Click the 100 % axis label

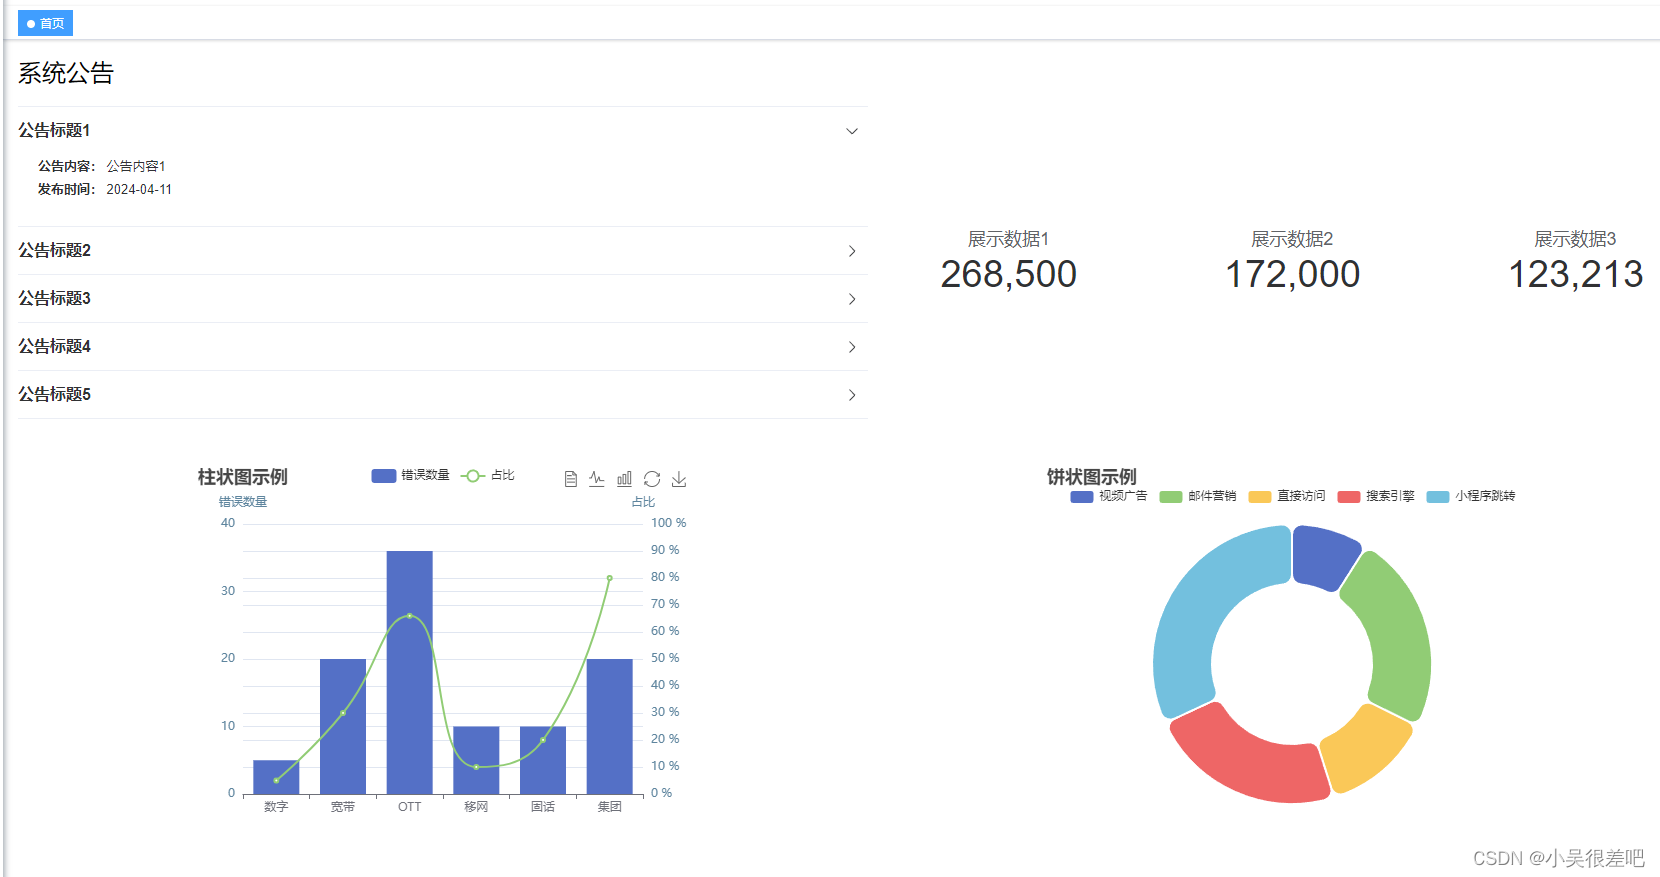(x=668, y=523)
